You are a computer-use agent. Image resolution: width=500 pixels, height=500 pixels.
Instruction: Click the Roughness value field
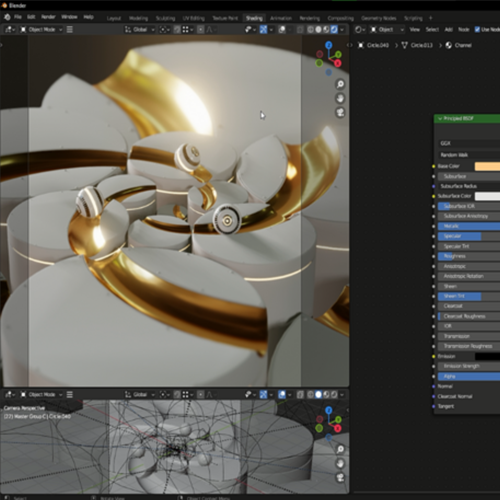[x=469, y=256]
